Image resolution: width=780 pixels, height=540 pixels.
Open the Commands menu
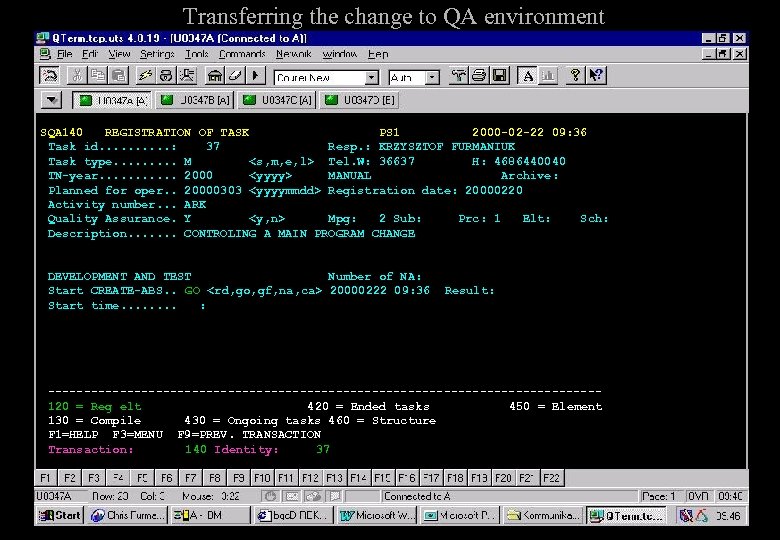(242, 54)
